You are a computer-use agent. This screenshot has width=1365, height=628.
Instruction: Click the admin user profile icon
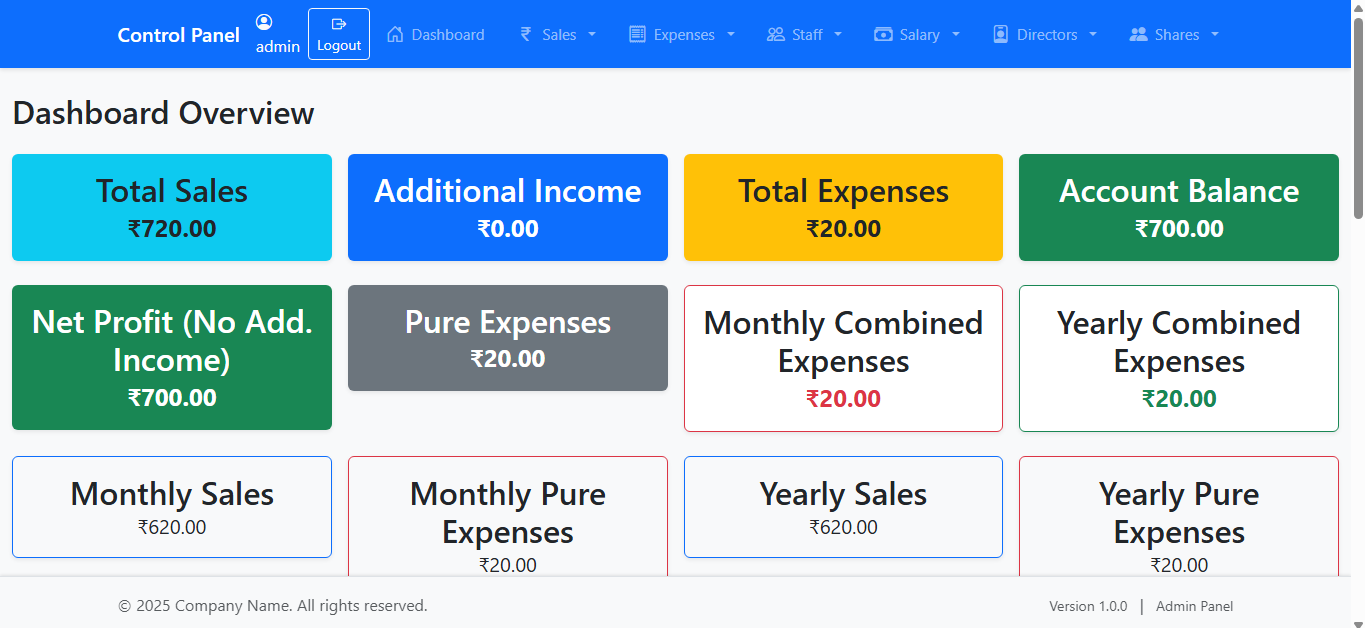pos(263,22)
